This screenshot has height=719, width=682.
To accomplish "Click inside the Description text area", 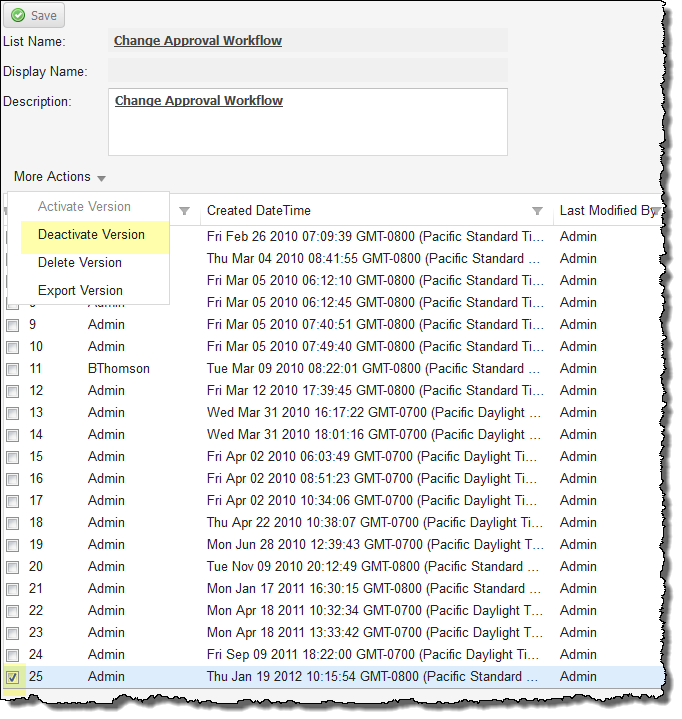I will [x=308, y=122].
